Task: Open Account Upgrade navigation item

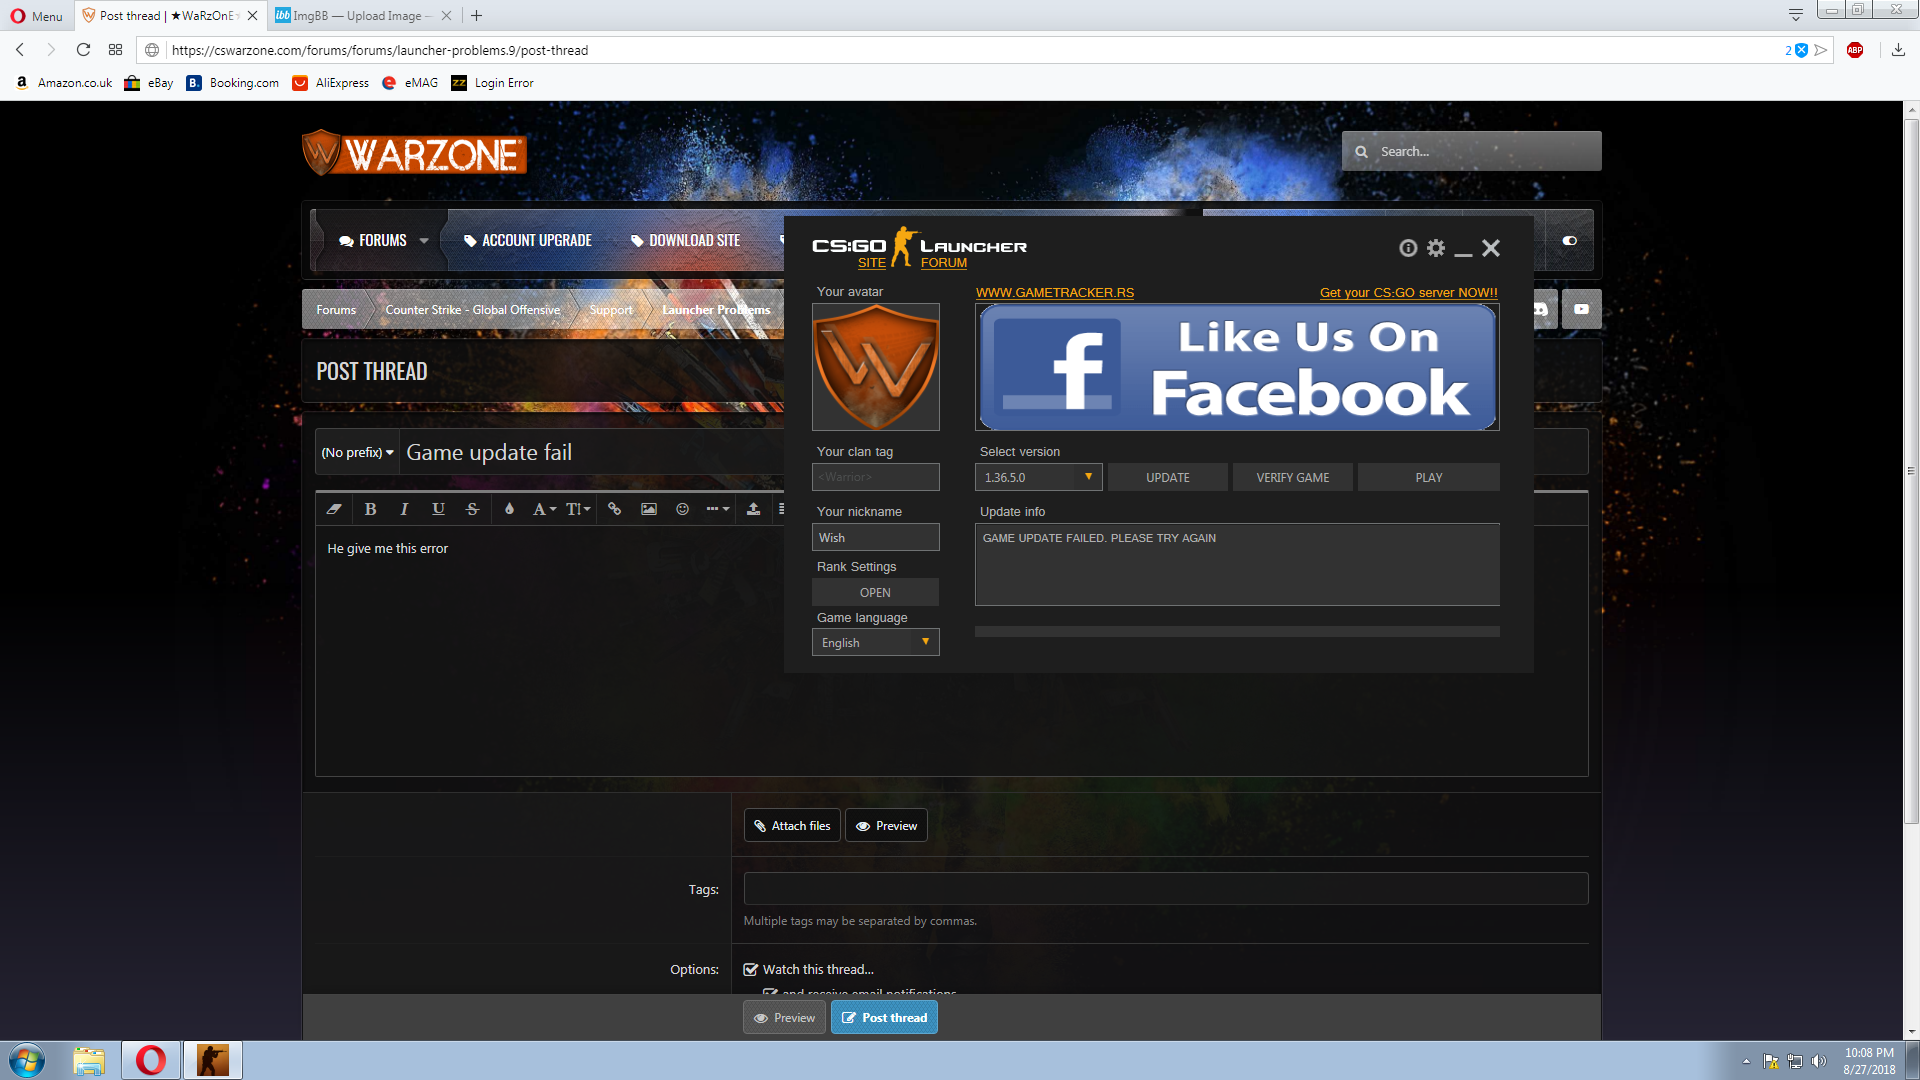Action: click(528, 241)
